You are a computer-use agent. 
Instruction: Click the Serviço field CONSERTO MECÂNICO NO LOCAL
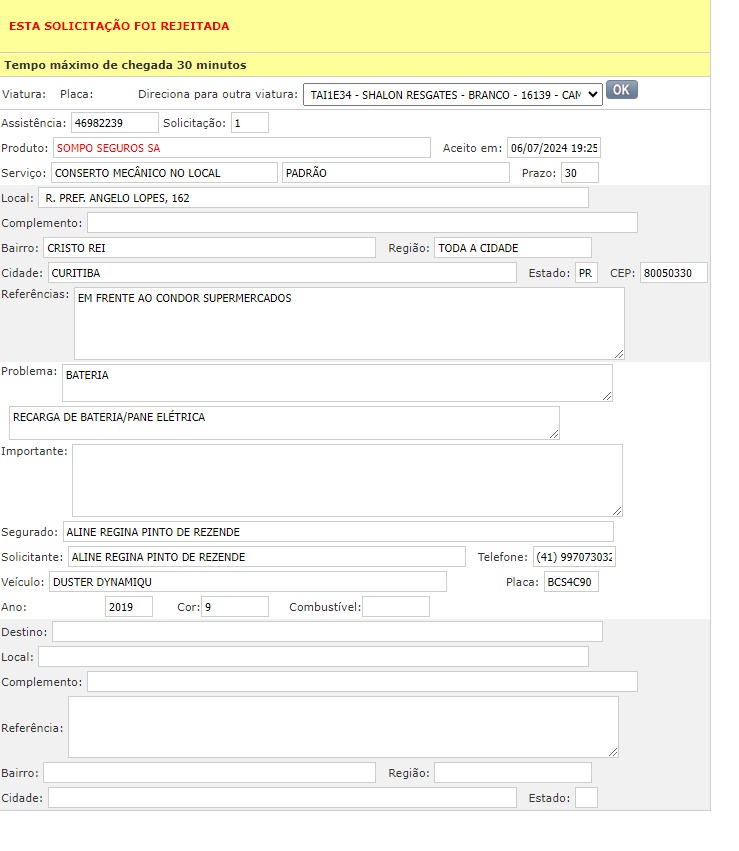click(163, 173)
